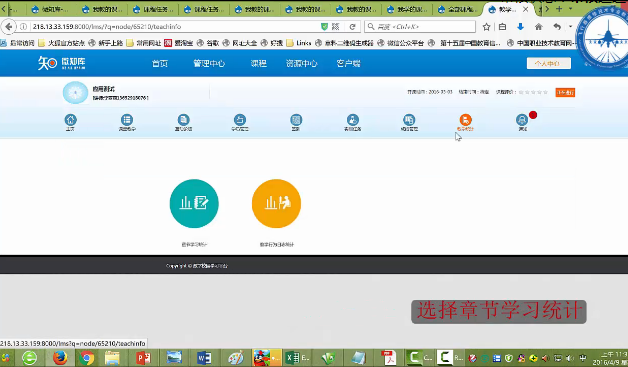Viewport: 628px width, 367px height.
Task: Close the active browser tab
Action: [525, 9]
